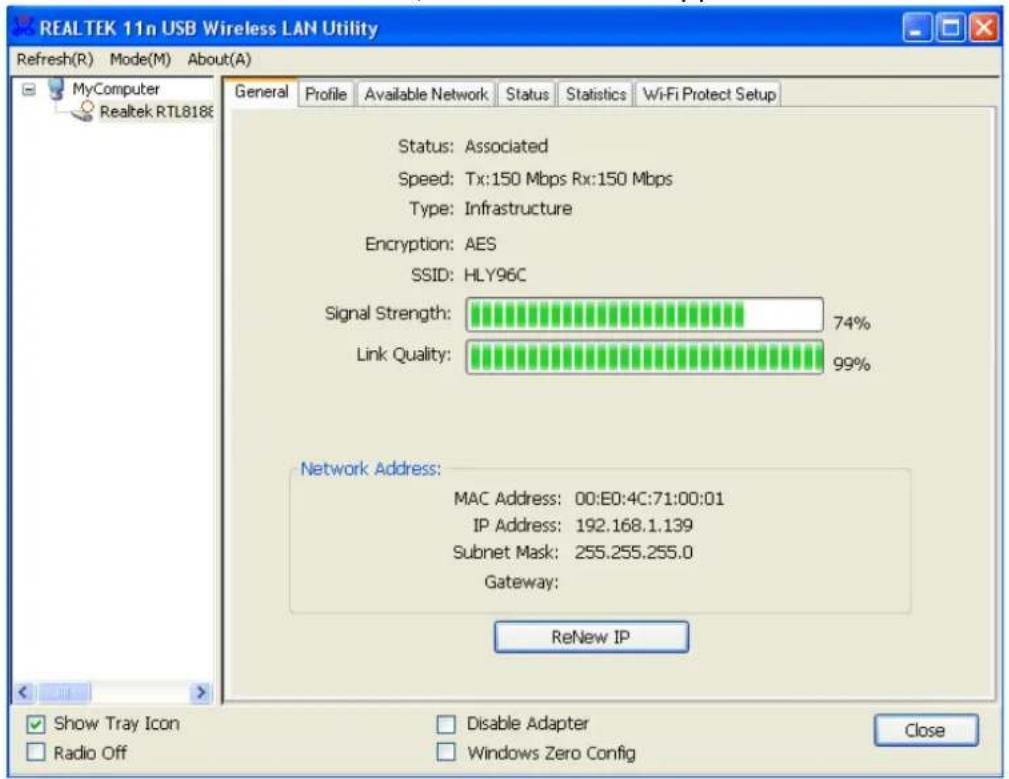Click the Network Address group label
Screen dimensions: 1009x779
click(371, 469)
